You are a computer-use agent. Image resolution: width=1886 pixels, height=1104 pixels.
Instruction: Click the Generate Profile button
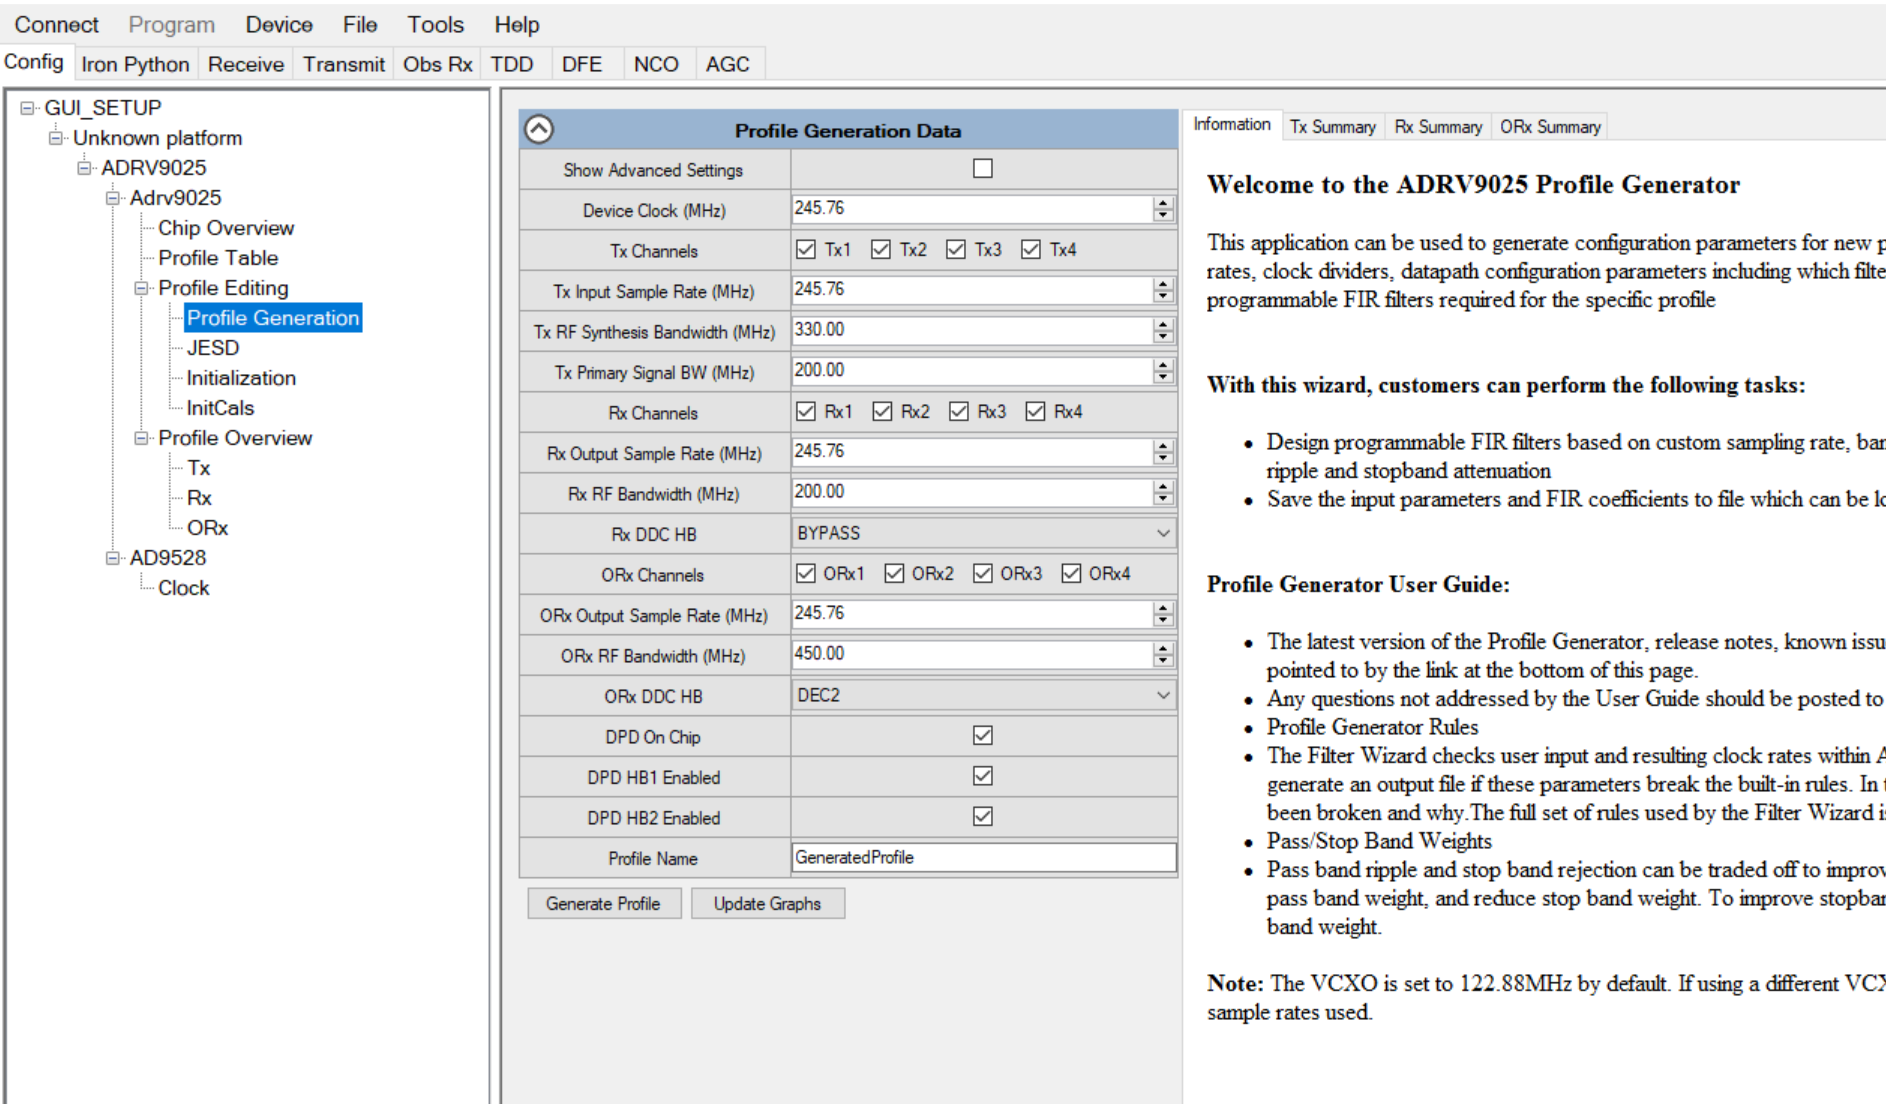tap(603, 903)
